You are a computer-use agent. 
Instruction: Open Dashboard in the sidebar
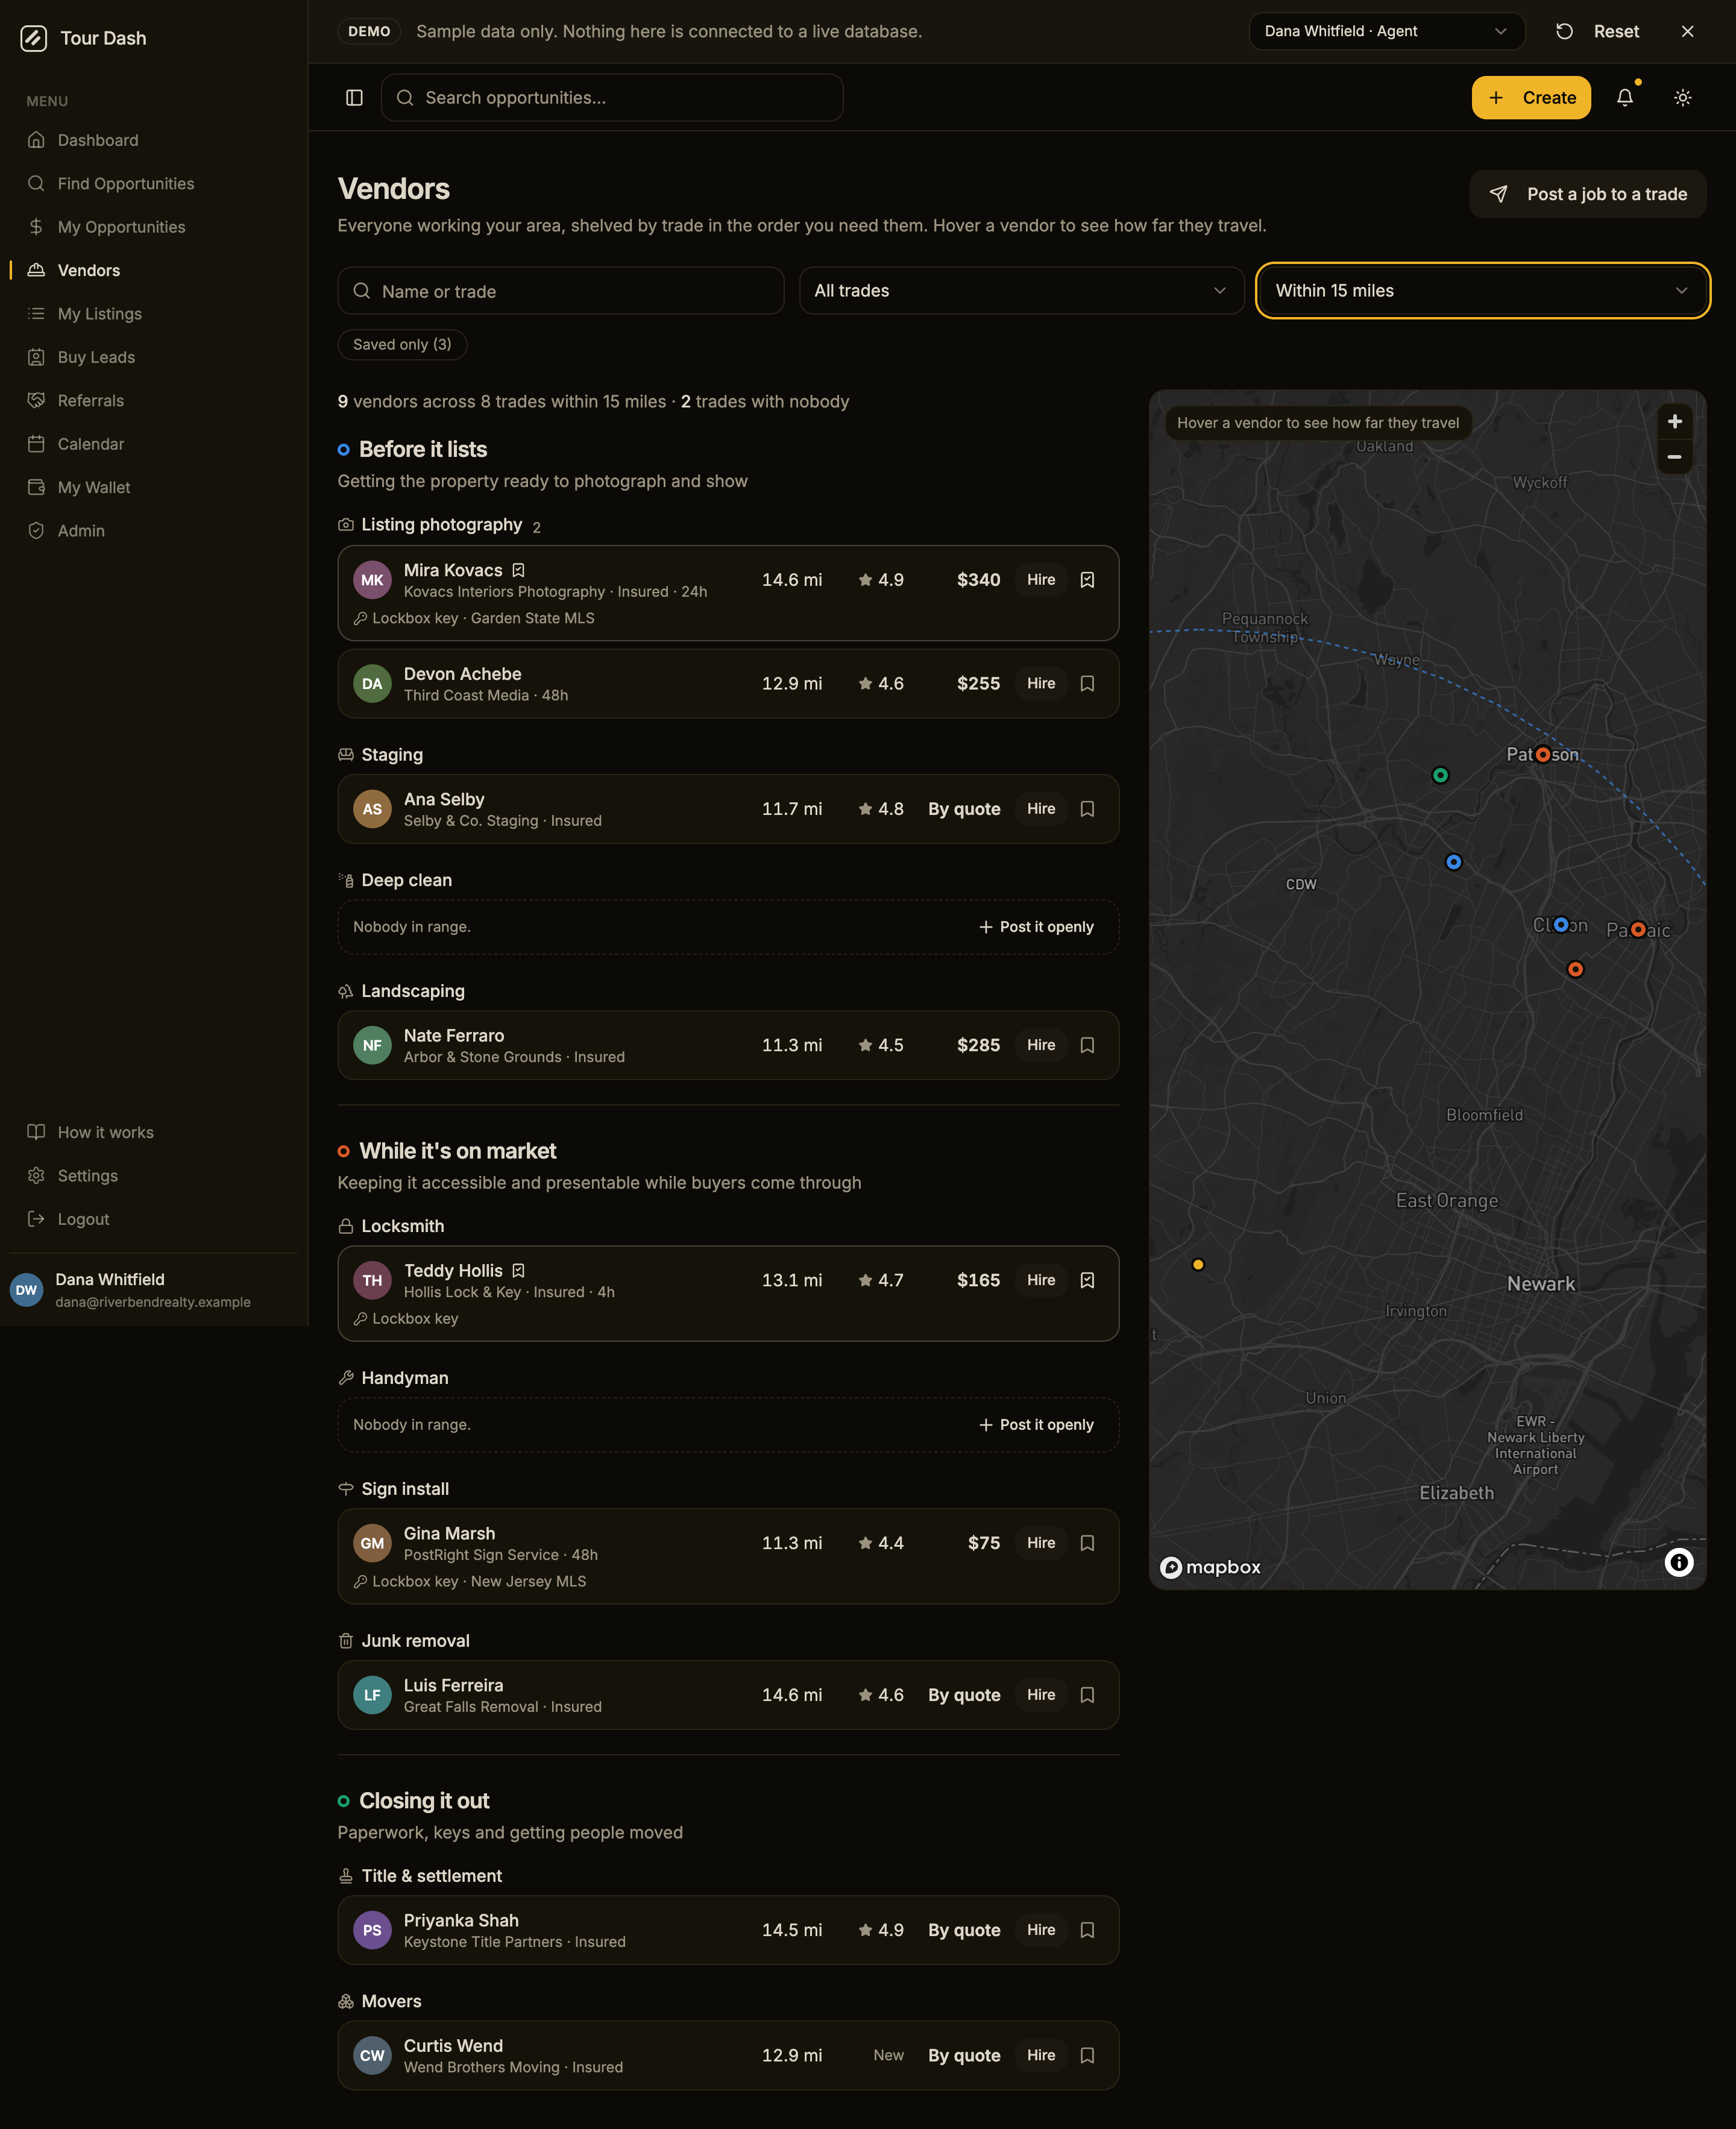click(154, 140)
